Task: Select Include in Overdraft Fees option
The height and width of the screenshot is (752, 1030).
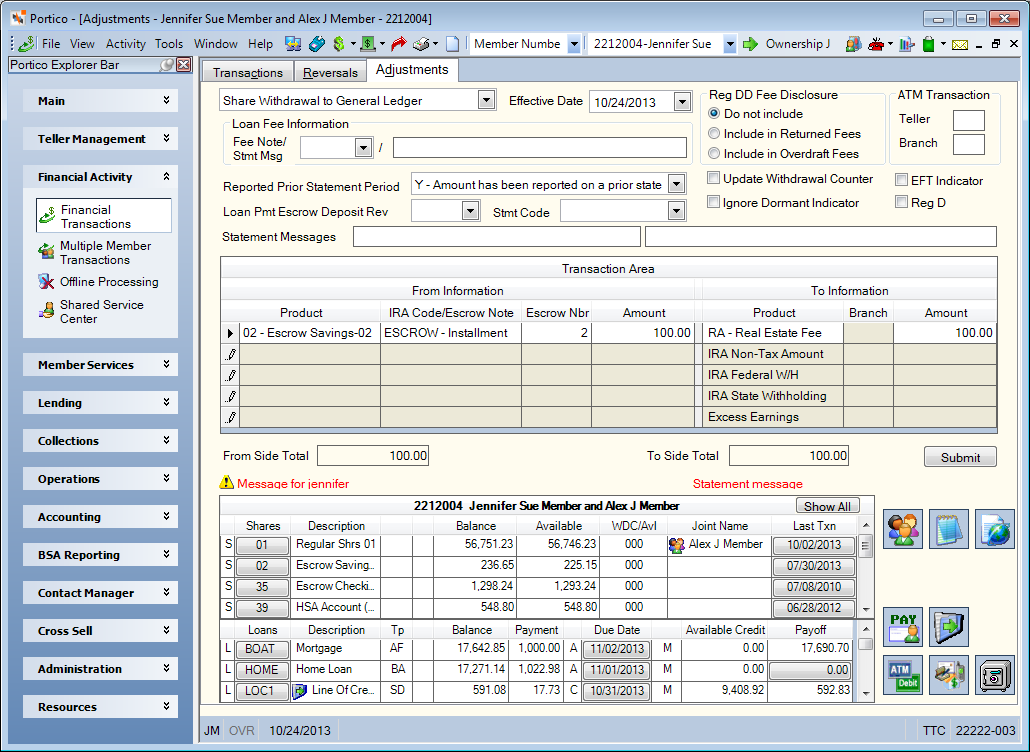Action: click(x=714, y=154)
